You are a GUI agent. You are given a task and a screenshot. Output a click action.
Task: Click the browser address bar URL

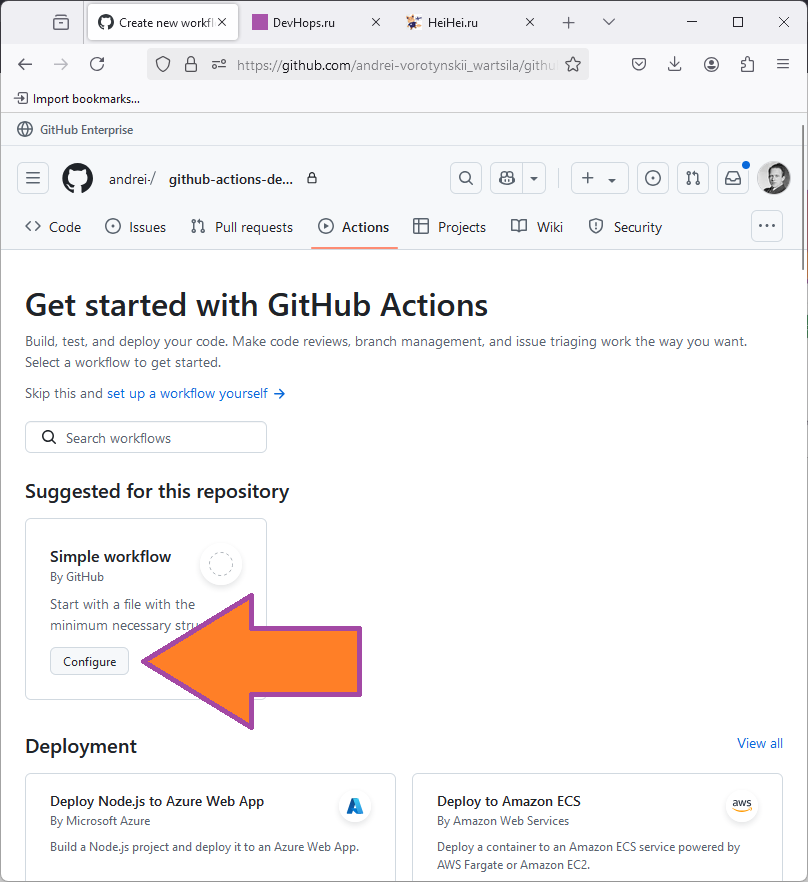tap(397, 65)
